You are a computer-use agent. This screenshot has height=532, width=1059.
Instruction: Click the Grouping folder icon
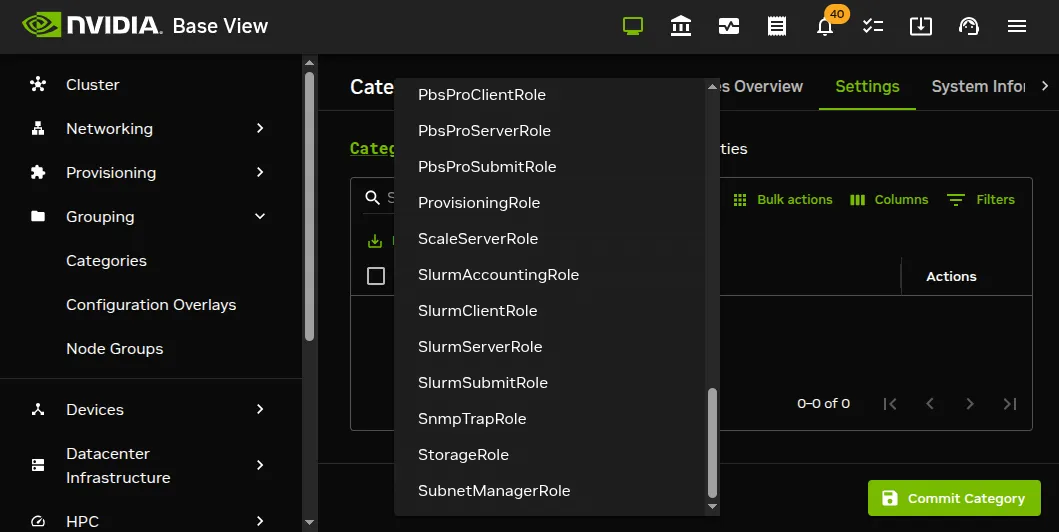(x=38, y=216)
